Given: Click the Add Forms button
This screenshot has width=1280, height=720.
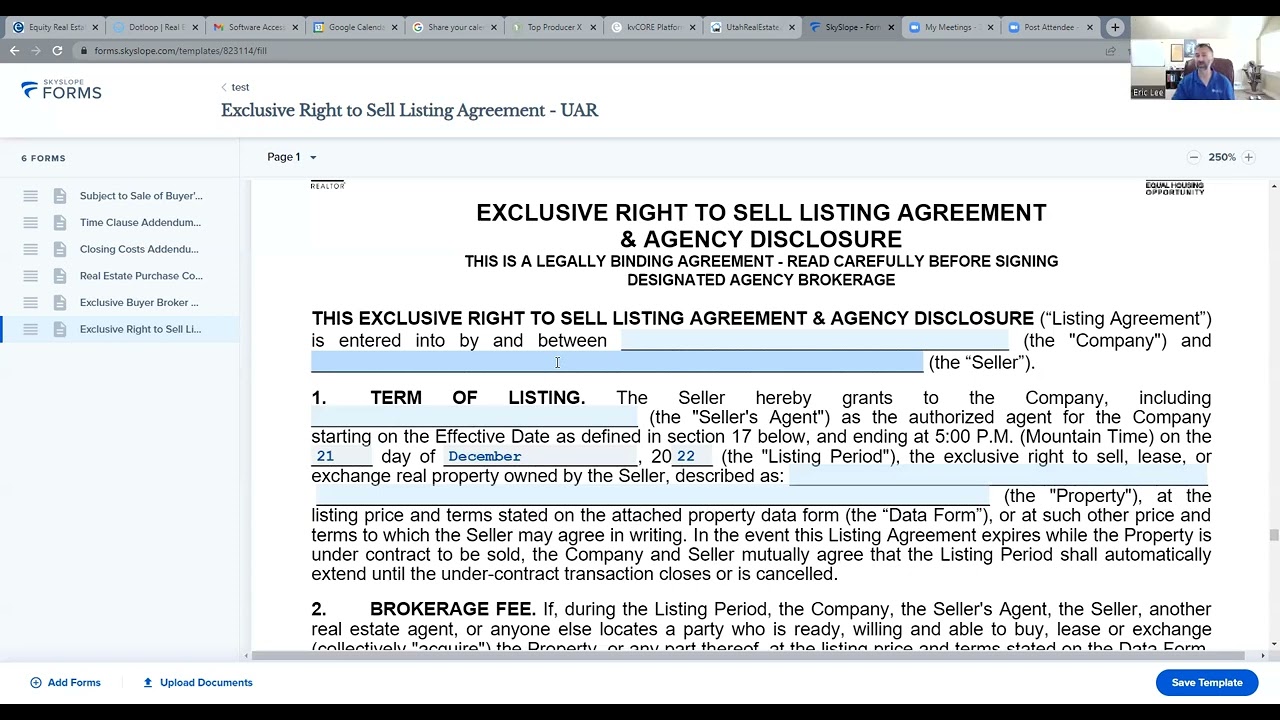Looking at the screenshot, I should 65,682.
